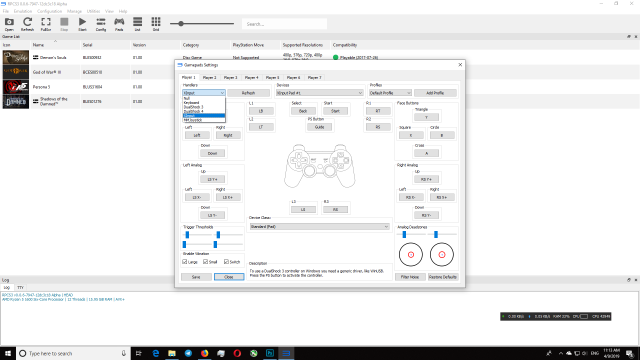Open the Pads gamepad toolbar icon
The image size is (640, 360).
[x=119, y=24]
